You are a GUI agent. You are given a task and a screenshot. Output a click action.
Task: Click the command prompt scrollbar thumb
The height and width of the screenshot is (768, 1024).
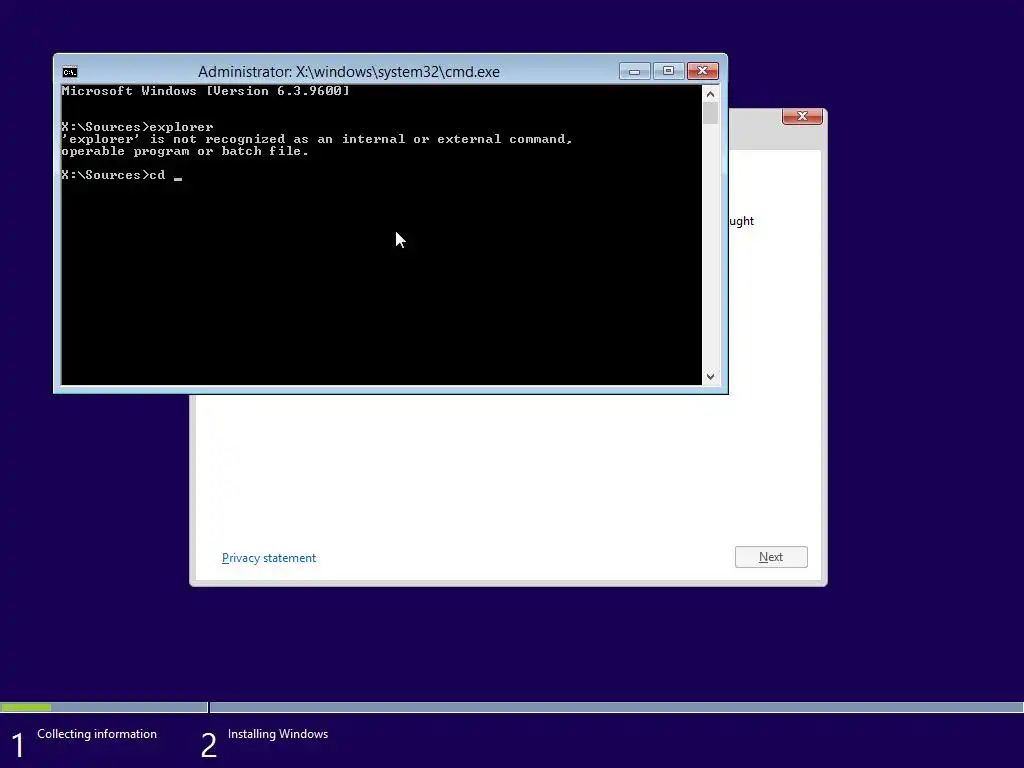pyautogui.click(x=711, y=114)
